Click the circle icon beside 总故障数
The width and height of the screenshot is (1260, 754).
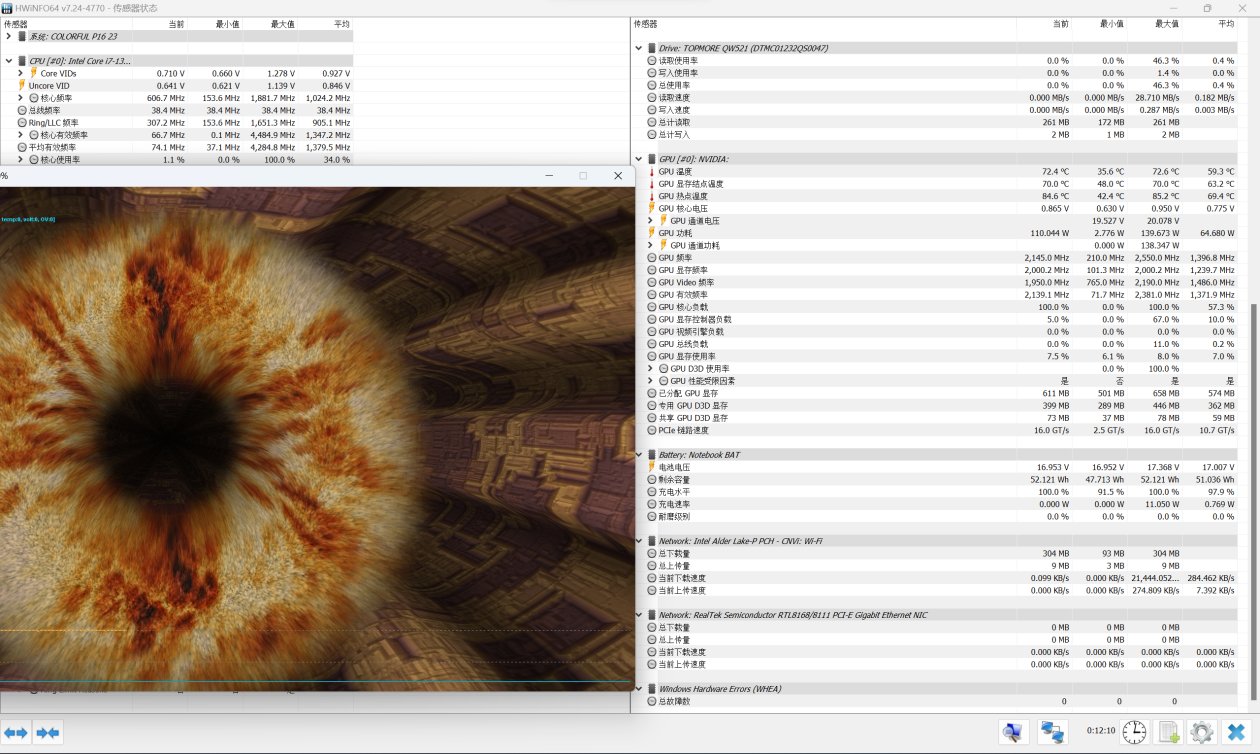652,701
